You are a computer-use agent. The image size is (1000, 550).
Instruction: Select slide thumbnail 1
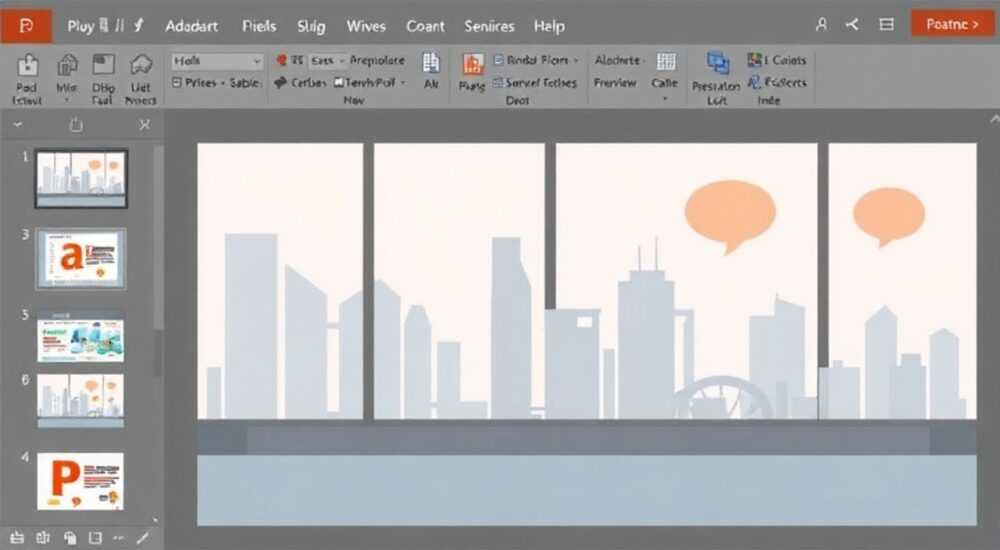pyautogui.click(x=81, y=179)
